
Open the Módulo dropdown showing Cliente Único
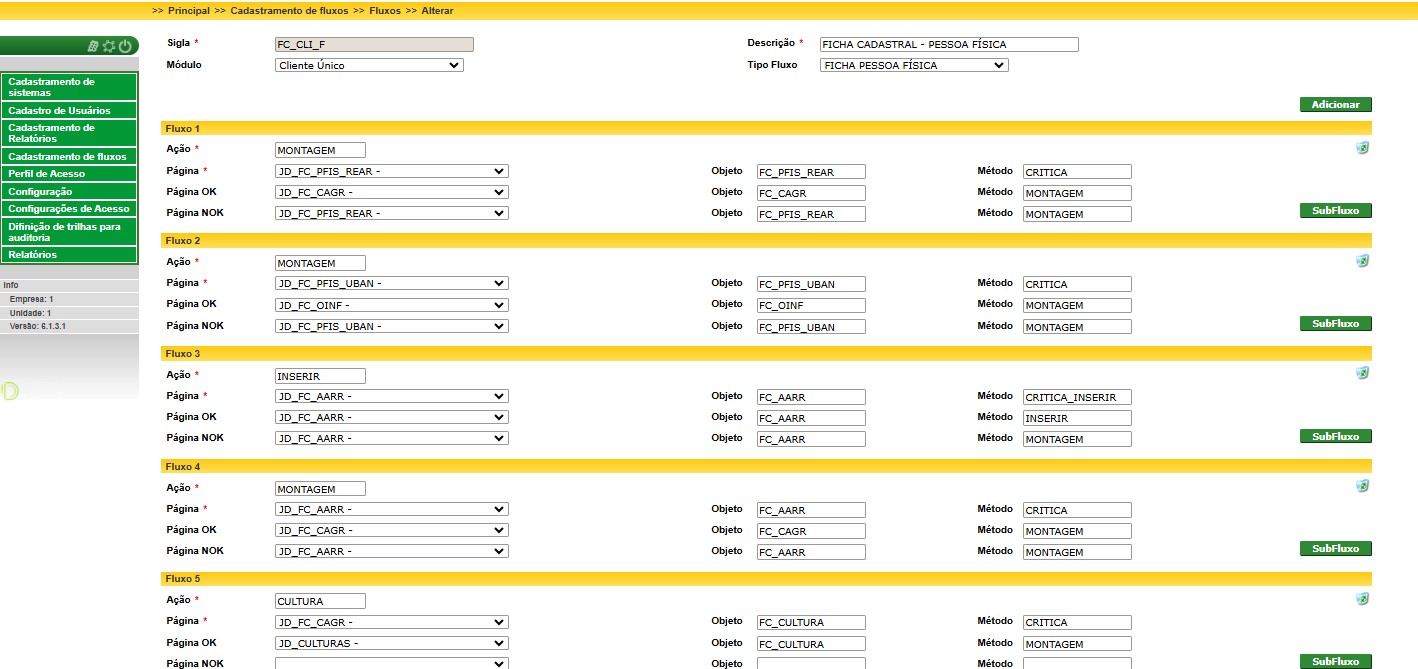click(369, 65)
